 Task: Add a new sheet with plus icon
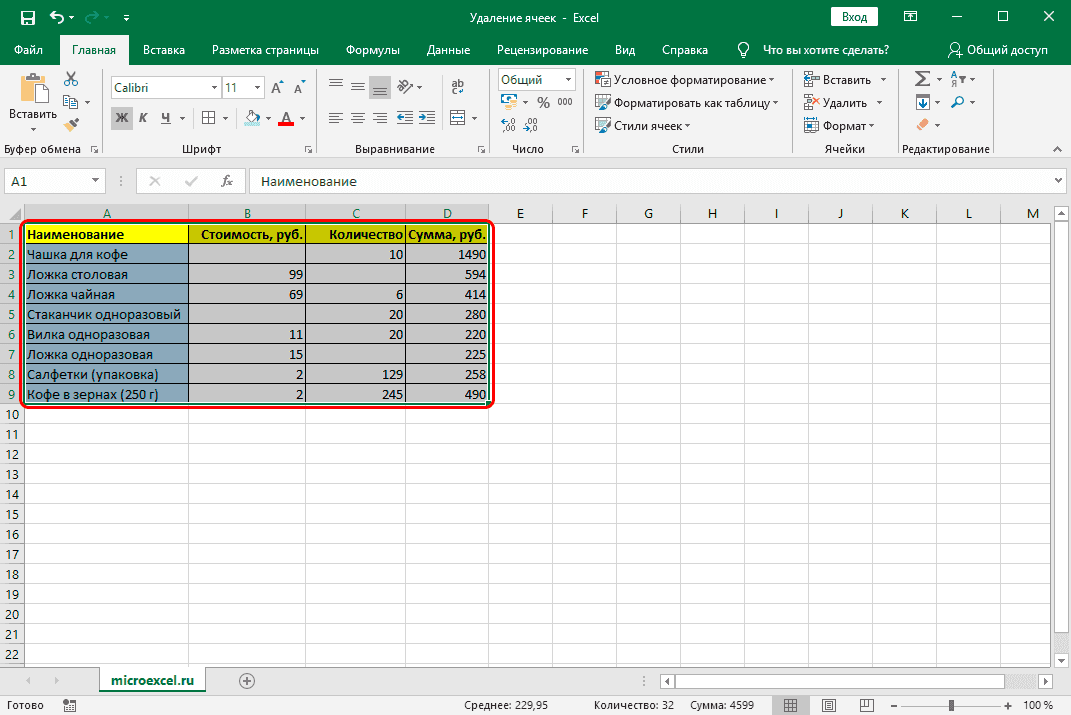[x=247, y=680]
